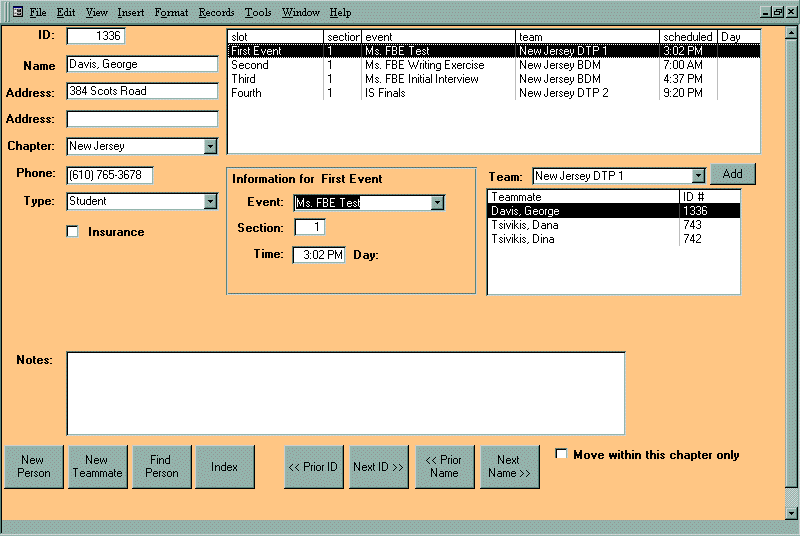Restore the inner form window
Viewport: 800px width, 536px height.
(778, 12)
